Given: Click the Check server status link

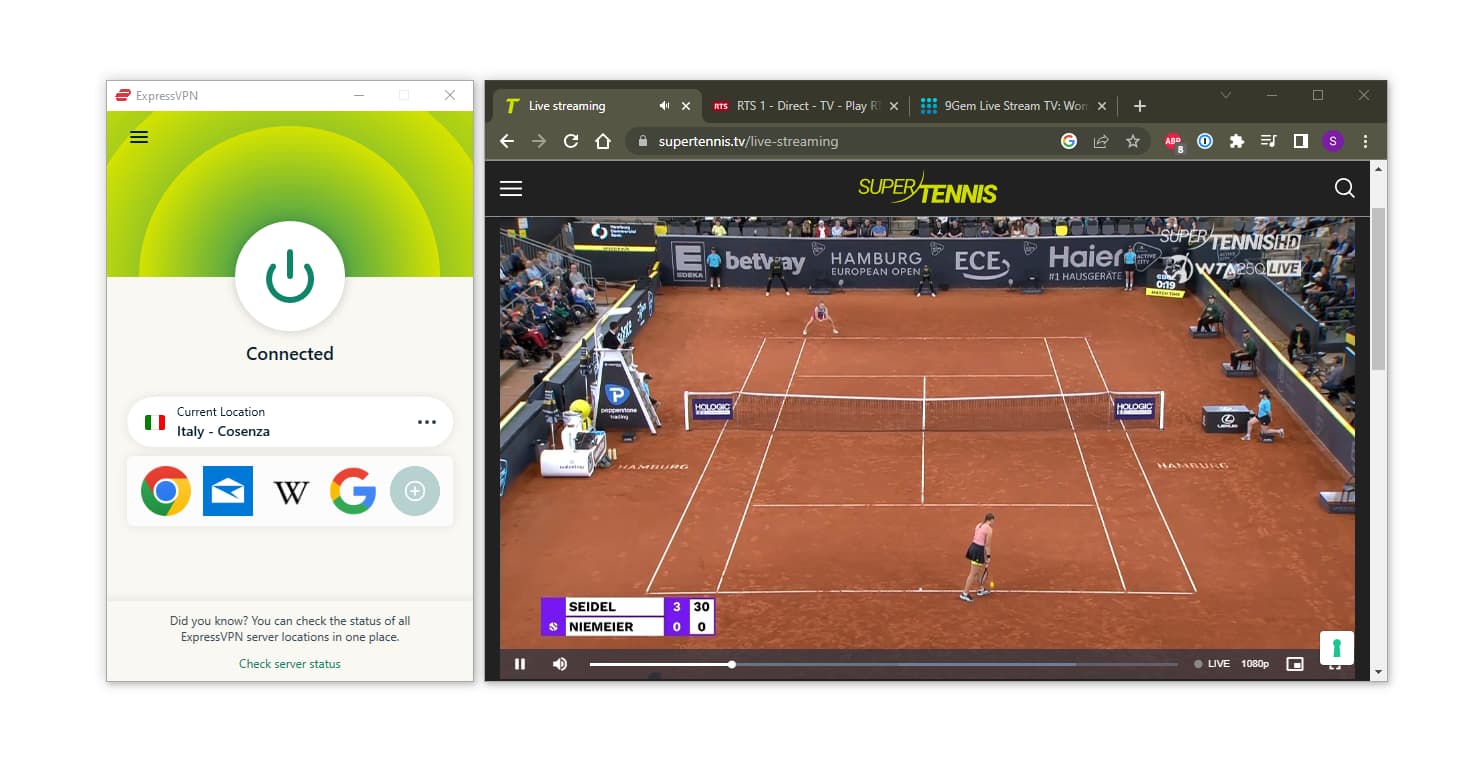Looking at the screenshot, I should 290,664.
